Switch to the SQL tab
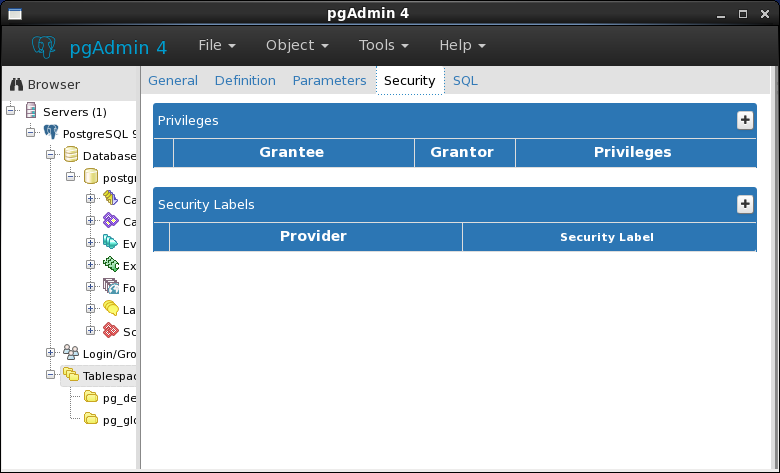This screenshot has width=780, height=473. (x=465, y=81)
